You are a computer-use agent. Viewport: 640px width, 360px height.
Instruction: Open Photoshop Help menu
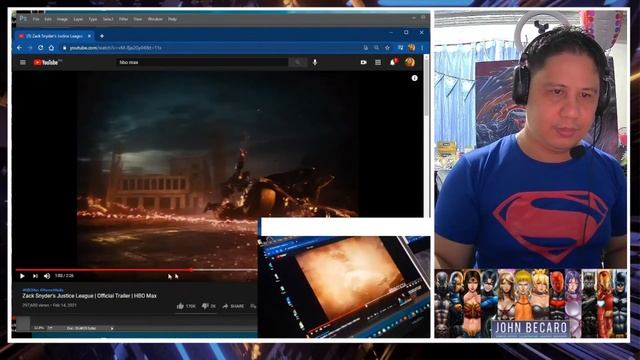173,19
